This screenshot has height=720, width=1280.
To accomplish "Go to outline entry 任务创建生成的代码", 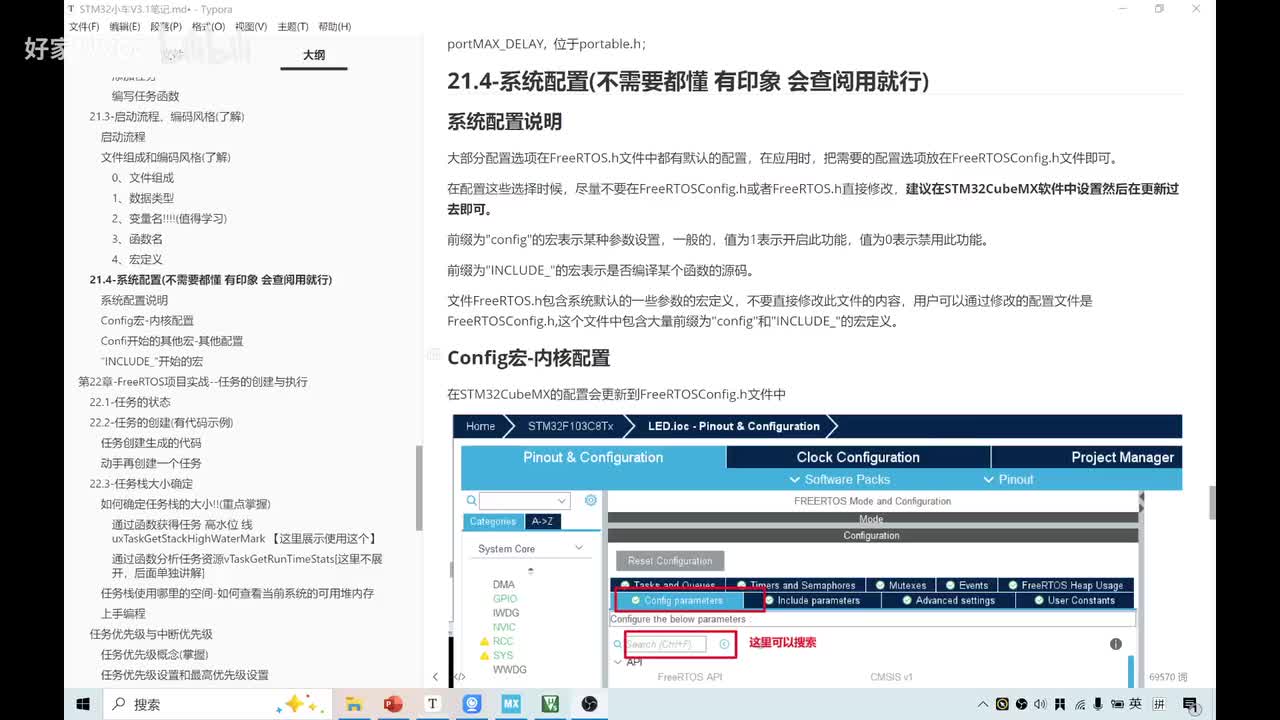I will 151,443.
